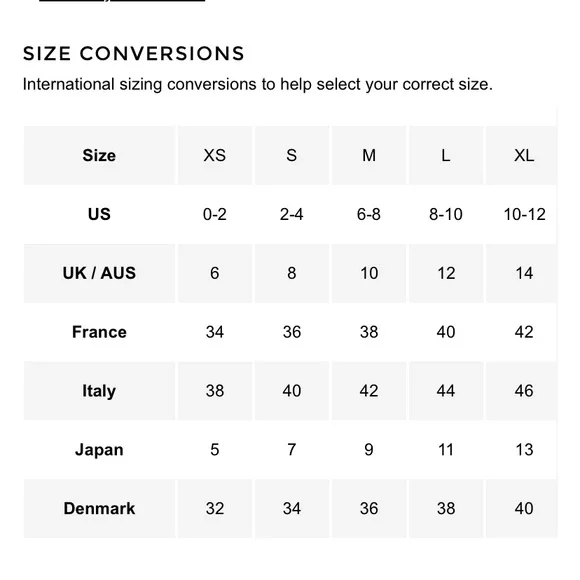Select Italy size 44 cell
Screen dimensions: 580x580
point(446,391)
